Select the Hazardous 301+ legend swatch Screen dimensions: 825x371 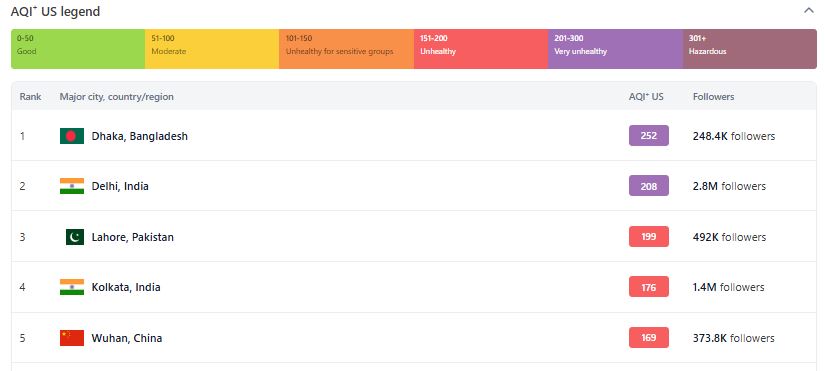[x=750, y=49]
